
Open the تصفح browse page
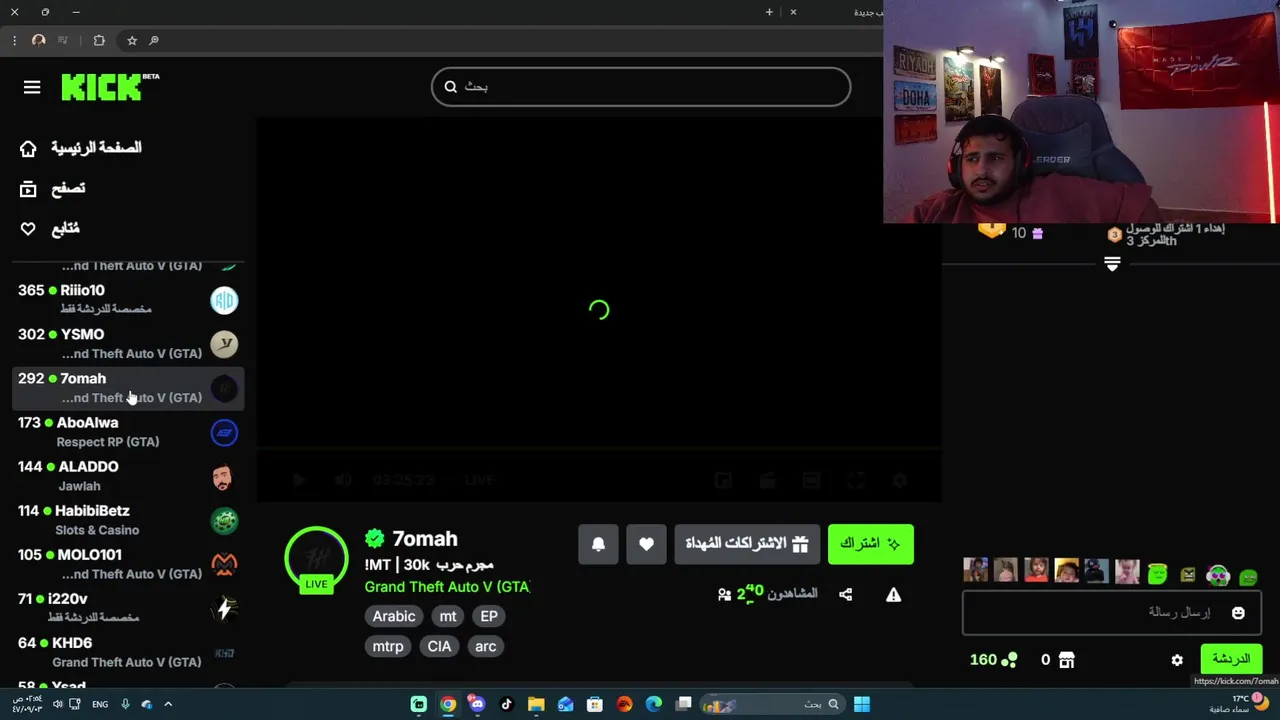(x=68, y=188)
